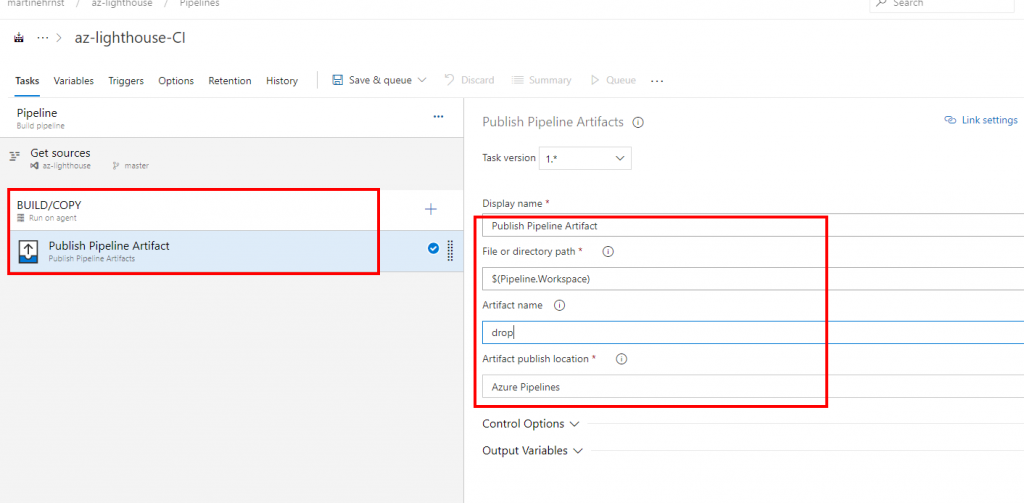Click the Artifact name info icon

tap(560, 305)
